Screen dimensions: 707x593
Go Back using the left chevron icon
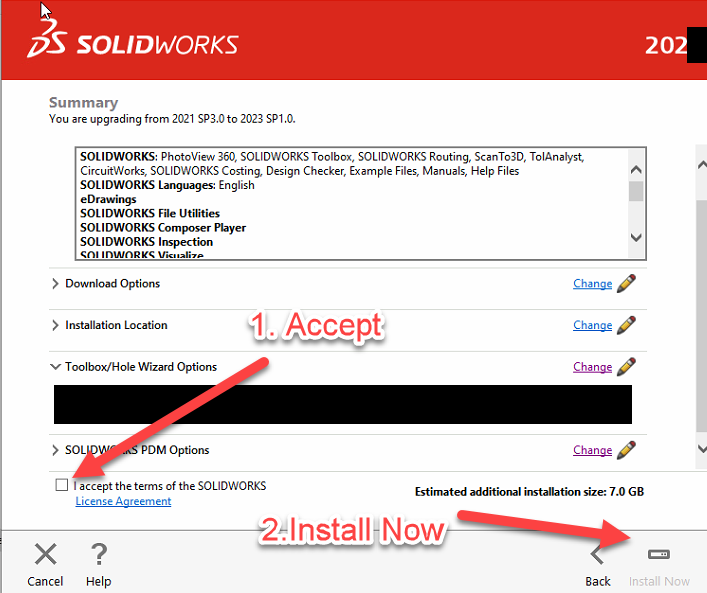[x=597, y=554]
